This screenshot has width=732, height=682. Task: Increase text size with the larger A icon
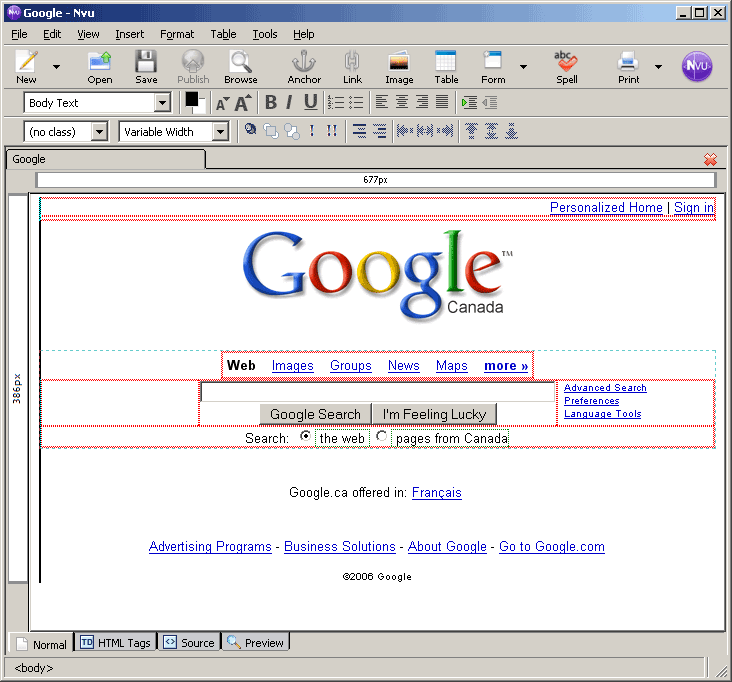pyautogui.click(x=243, y=102)
